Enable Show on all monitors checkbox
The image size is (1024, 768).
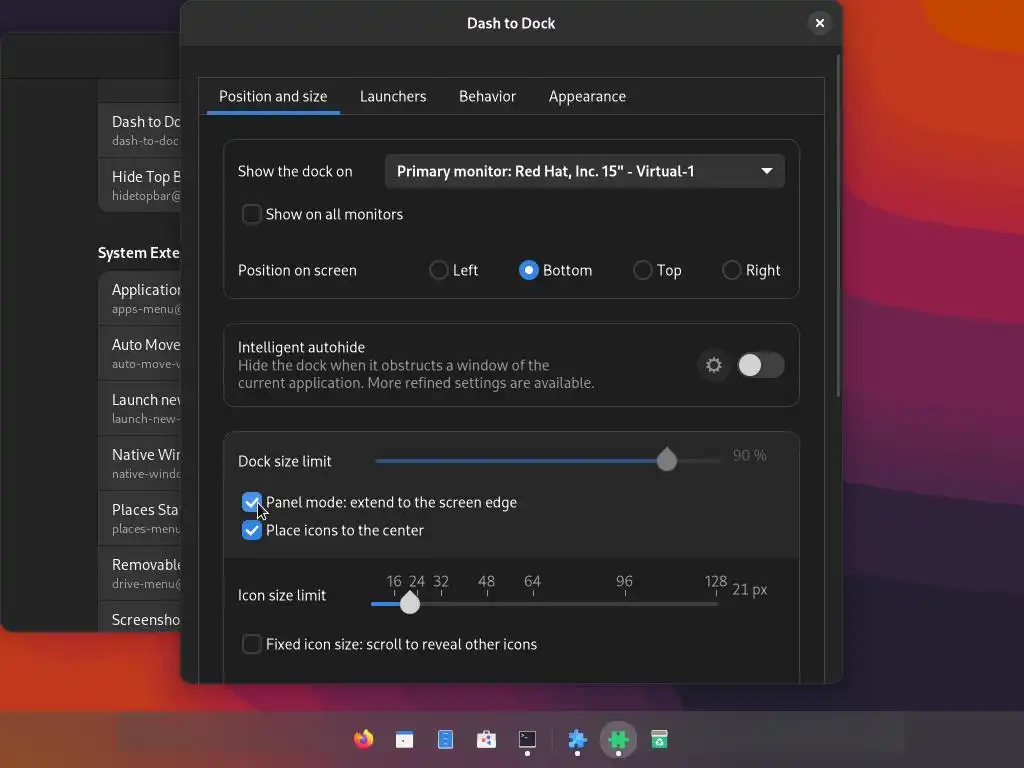(x=251, y=214)
